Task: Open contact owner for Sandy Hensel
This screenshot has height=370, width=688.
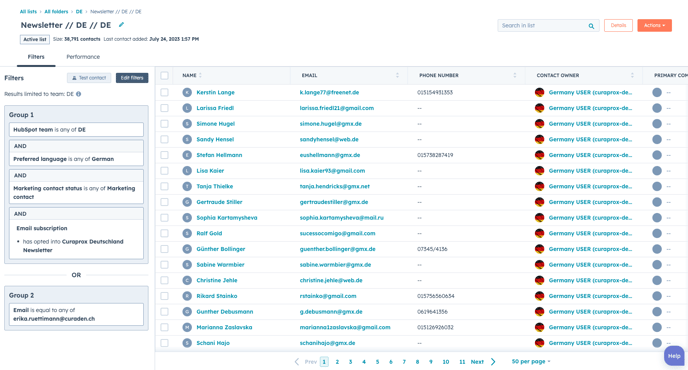Action: click(x=590, y=140)
